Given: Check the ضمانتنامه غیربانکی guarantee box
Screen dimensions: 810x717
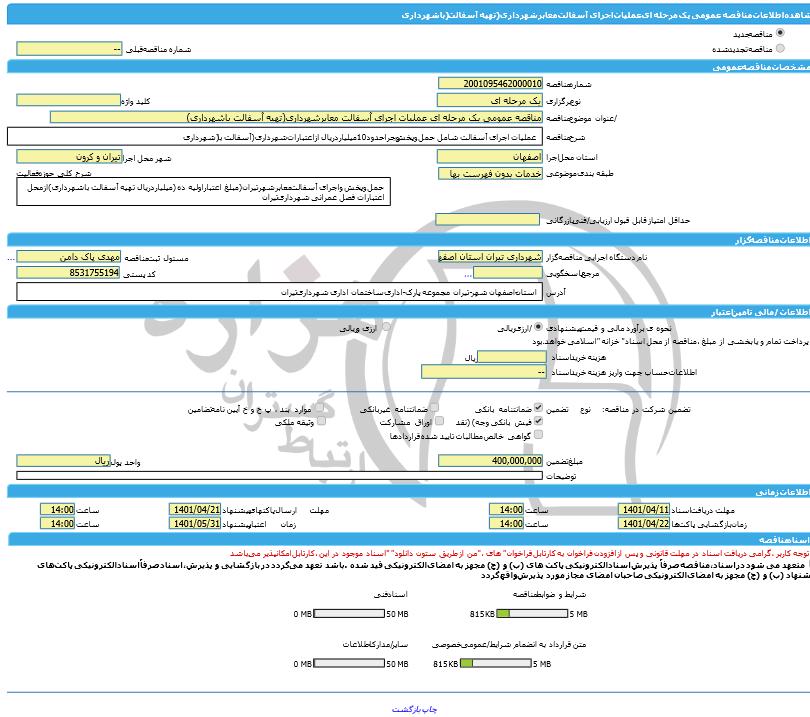Looking at the screenshot, I should pyautogui.click(x=433, y=409).
